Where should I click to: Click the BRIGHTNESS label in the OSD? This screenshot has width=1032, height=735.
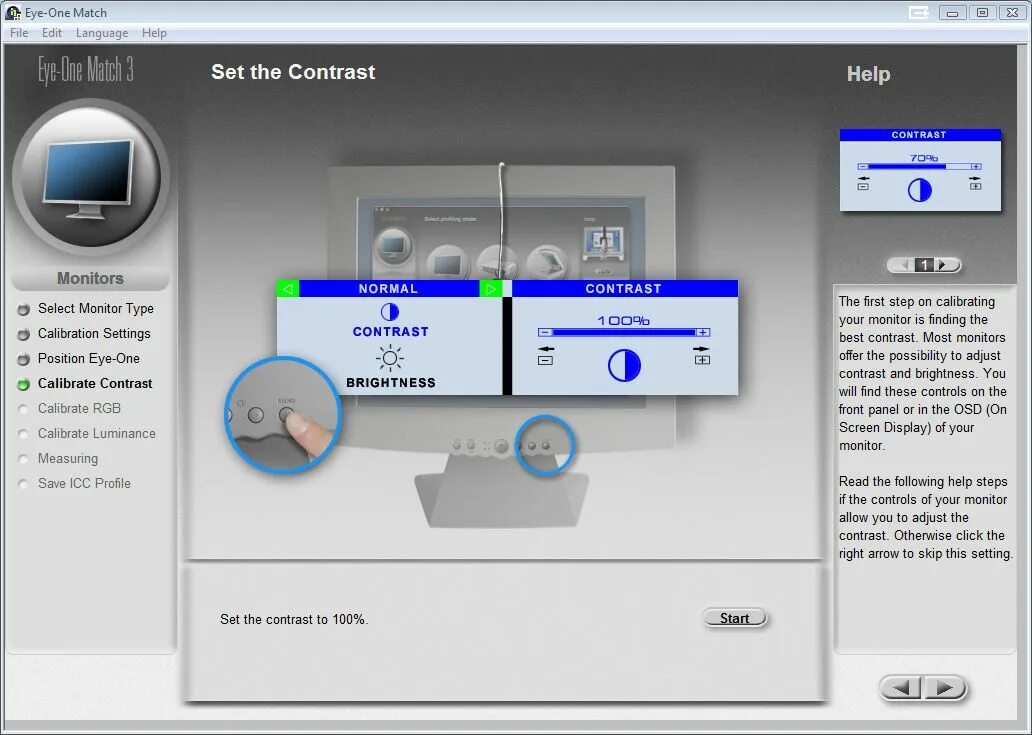[390, 383]
